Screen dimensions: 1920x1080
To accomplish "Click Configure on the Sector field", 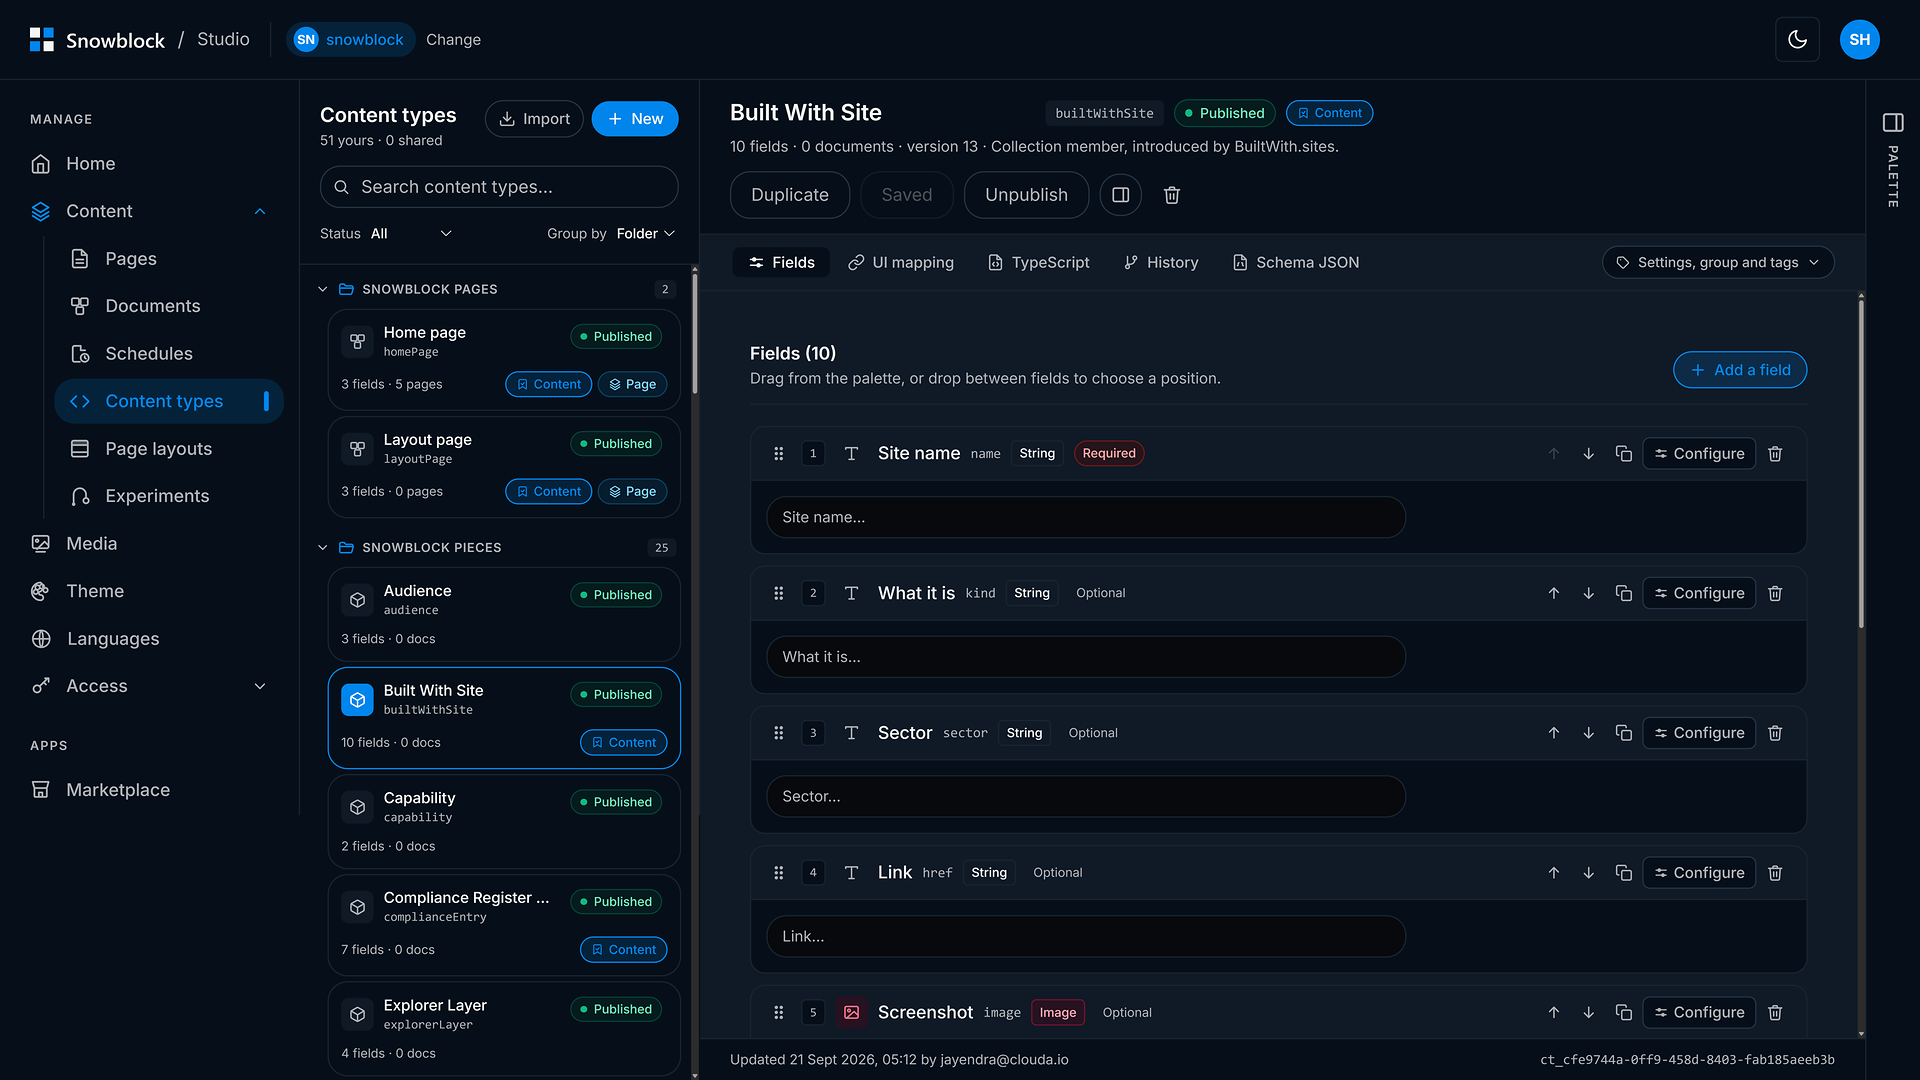I will [x=1699, y=733].
